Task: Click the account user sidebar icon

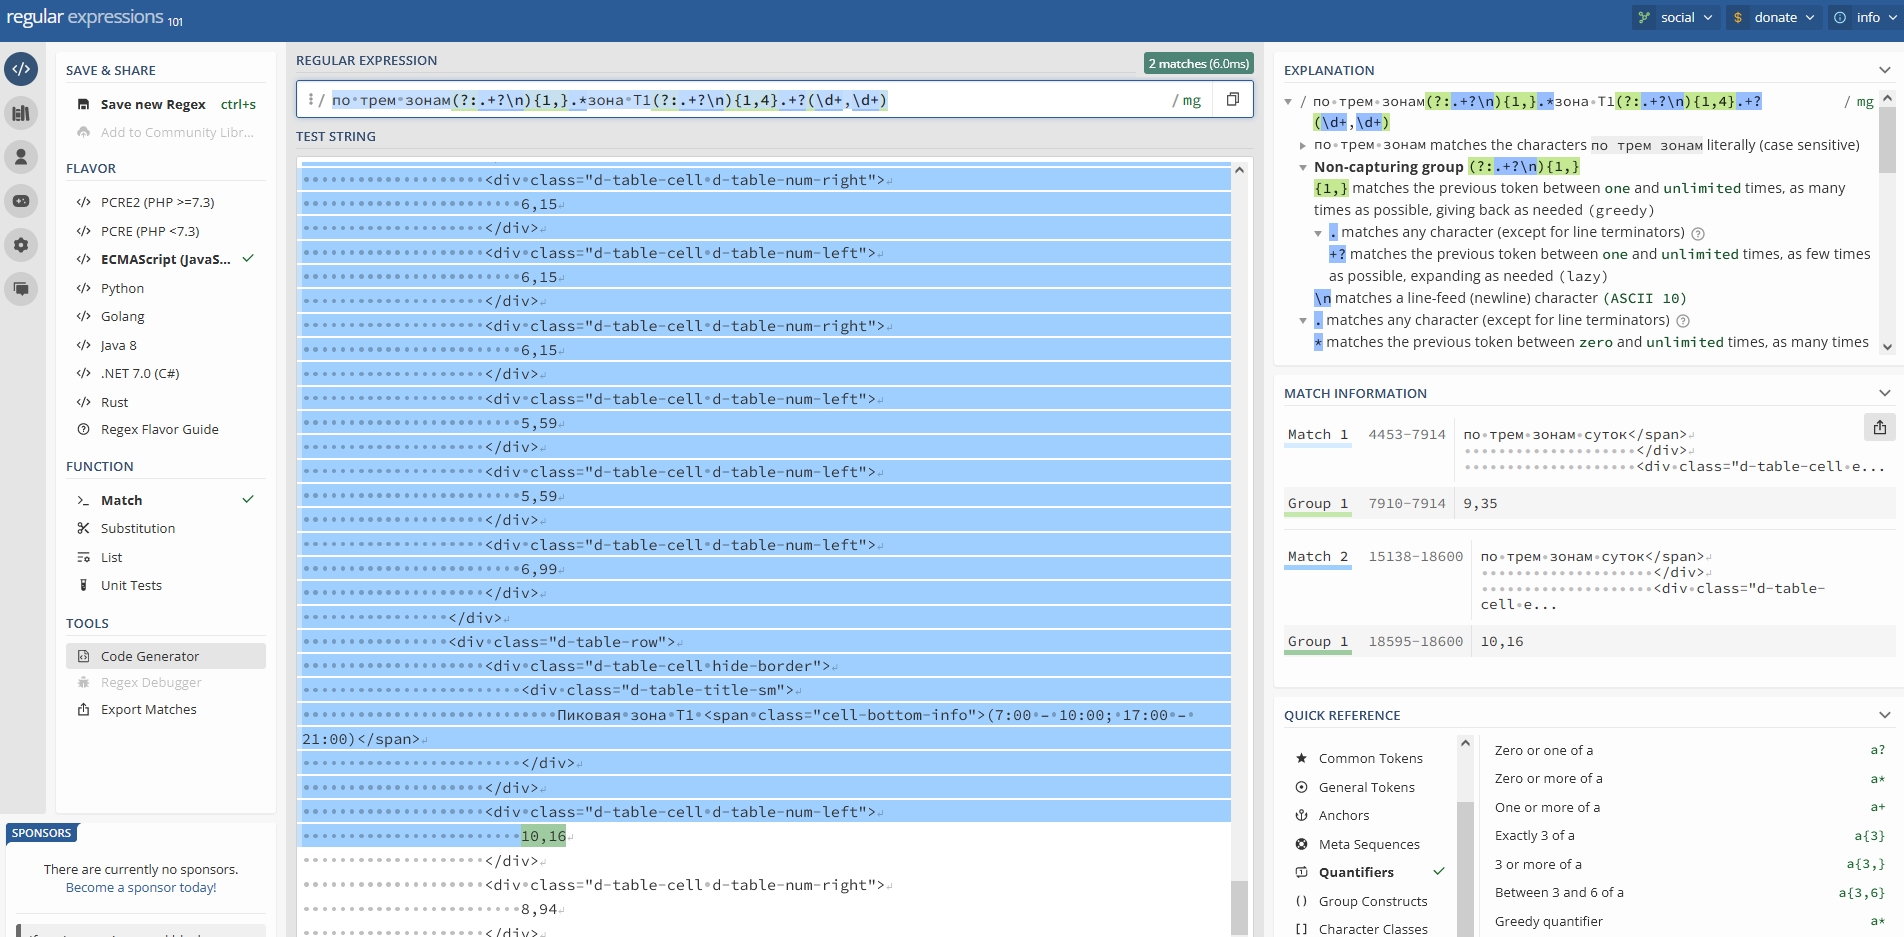Action: 21,157
